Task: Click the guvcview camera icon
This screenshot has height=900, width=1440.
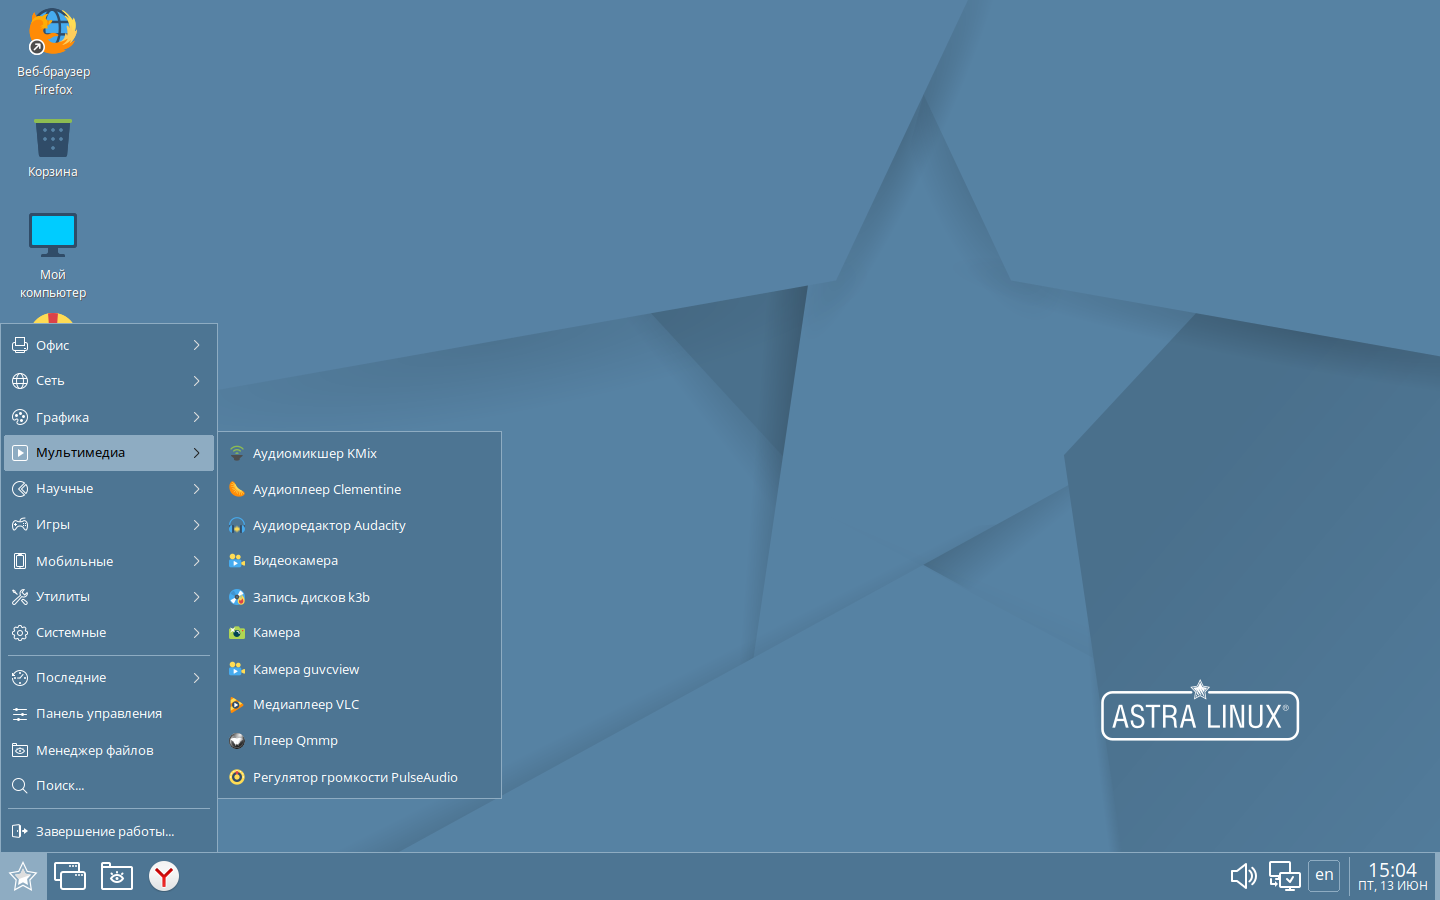Action: click(237, 669)
